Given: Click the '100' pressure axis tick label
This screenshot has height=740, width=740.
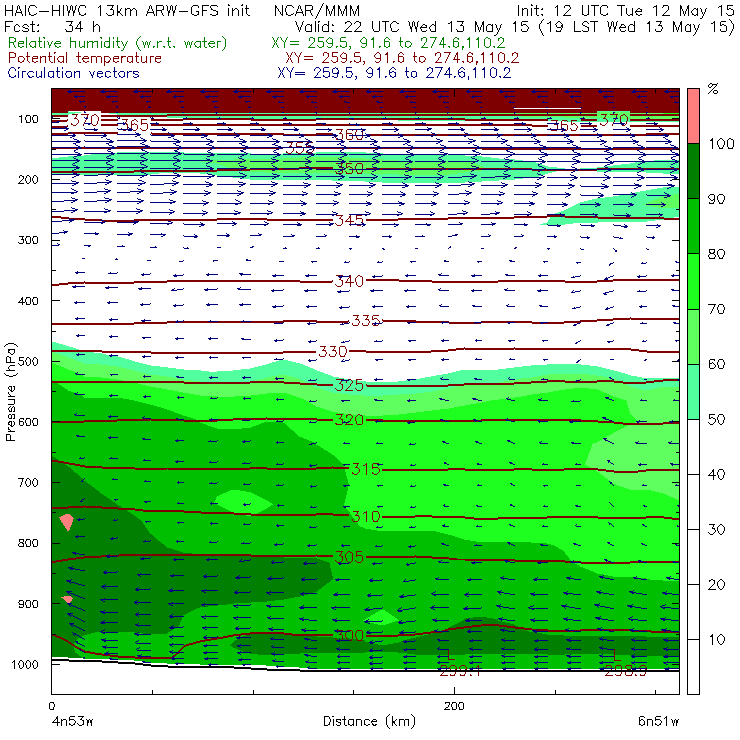Looking at the screenshot, I should [28, 119].
